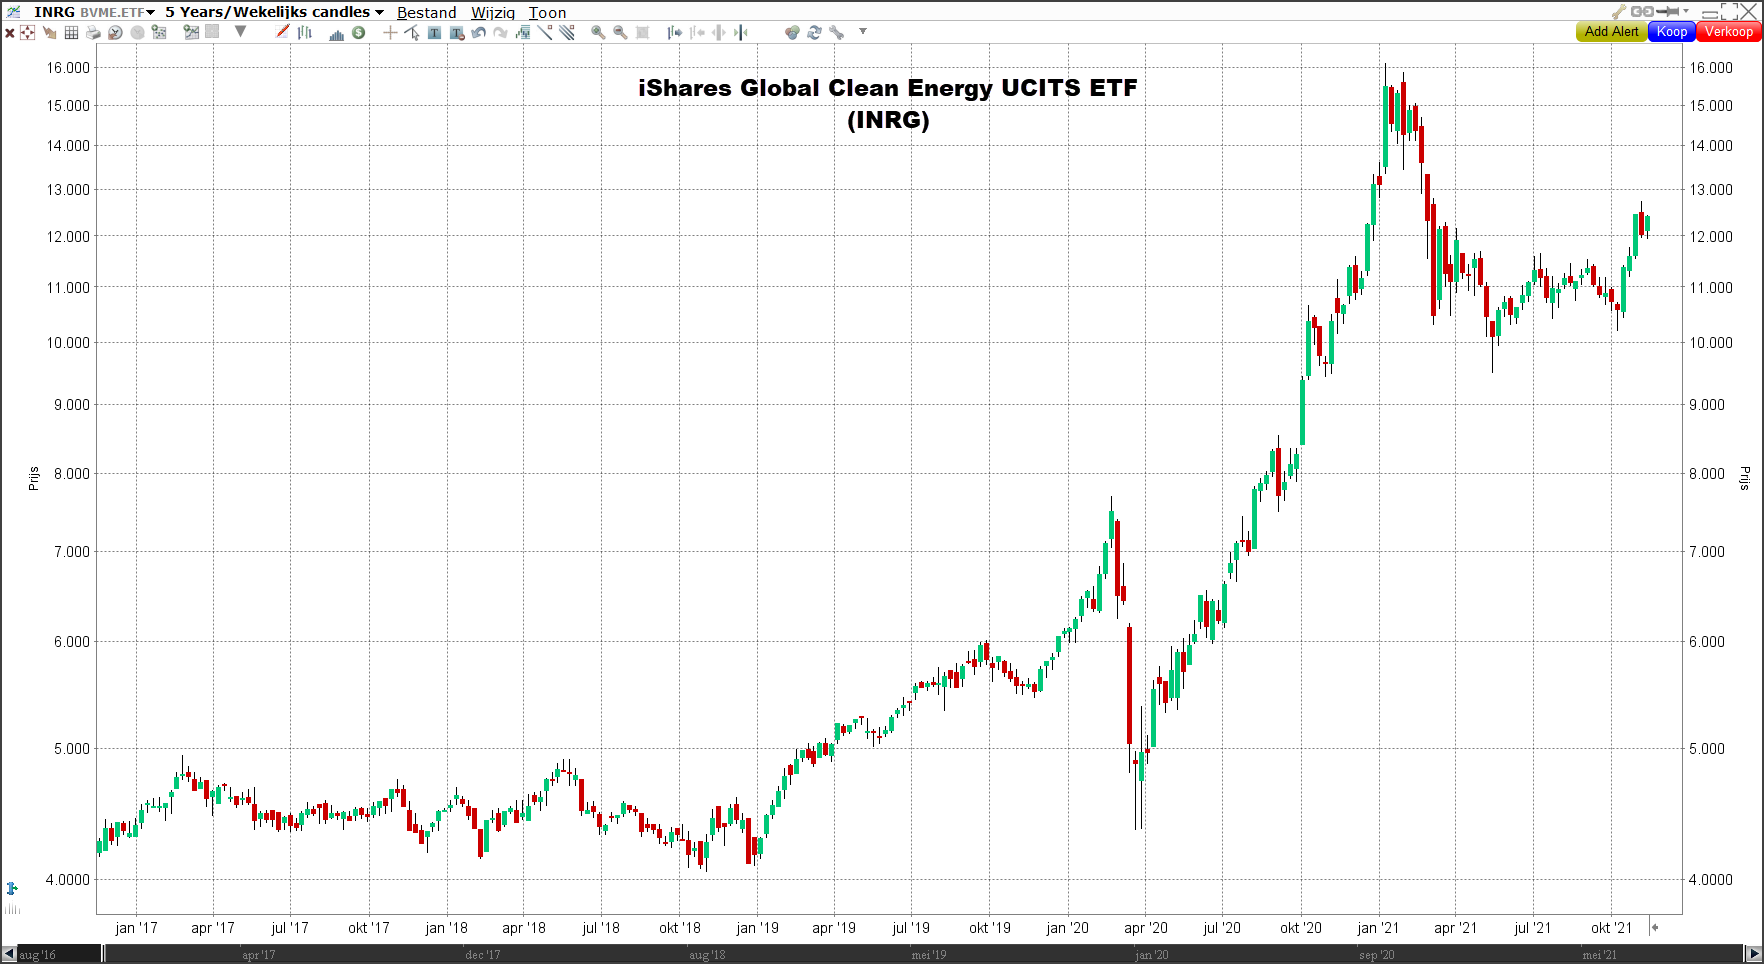Click the aug '16 scrollbar label
Image resolution: width=1764 pixels, height=964 pixels.
[38, 955]
